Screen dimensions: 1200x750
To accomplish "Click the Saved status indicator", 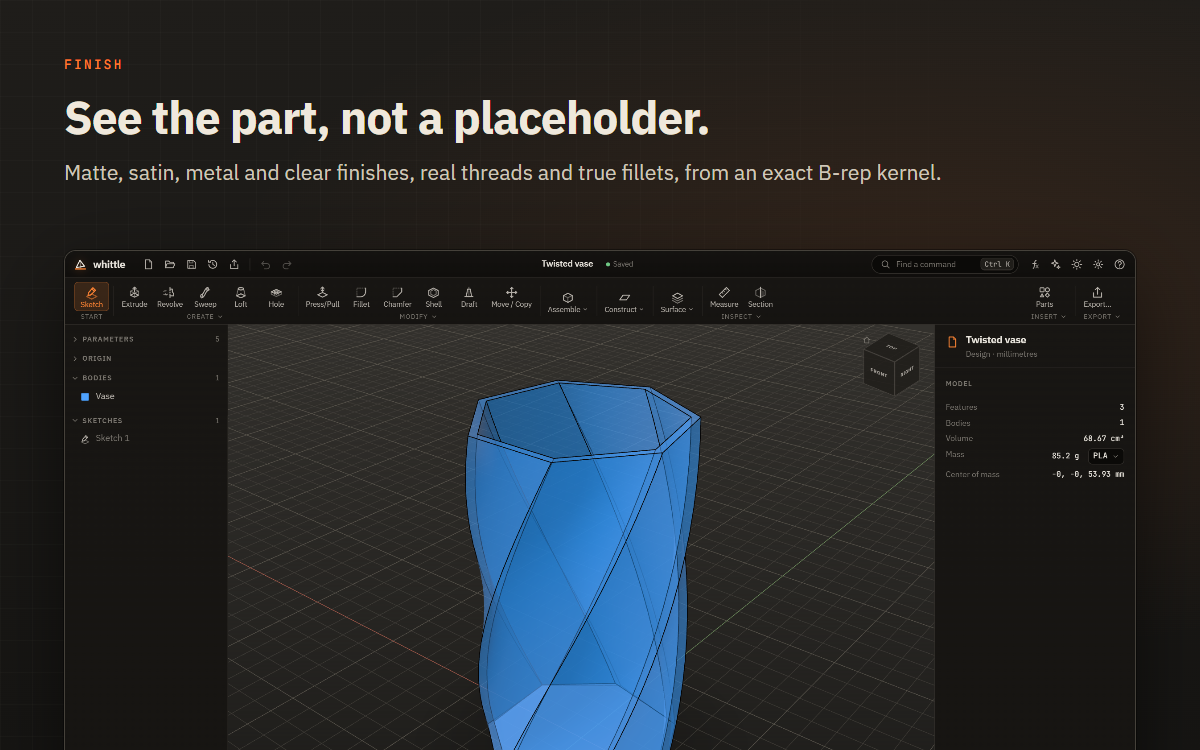I will point(620,264).
